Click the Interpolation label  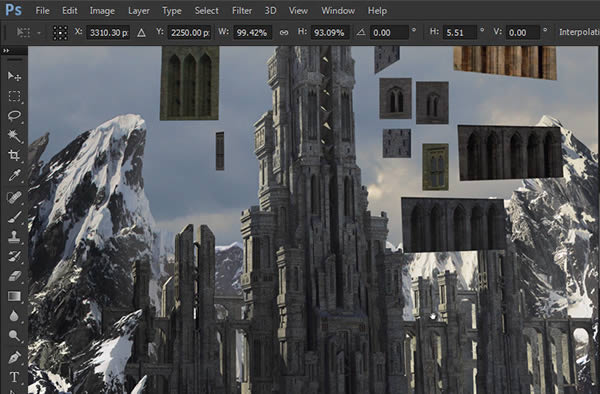[x=579, y=32]
